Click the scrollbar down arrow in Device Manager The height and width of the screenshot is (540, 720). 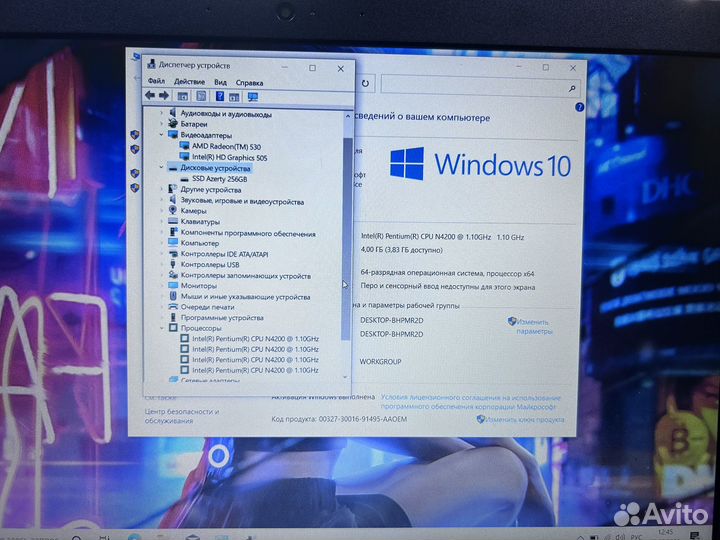click(x=346, y=377)
